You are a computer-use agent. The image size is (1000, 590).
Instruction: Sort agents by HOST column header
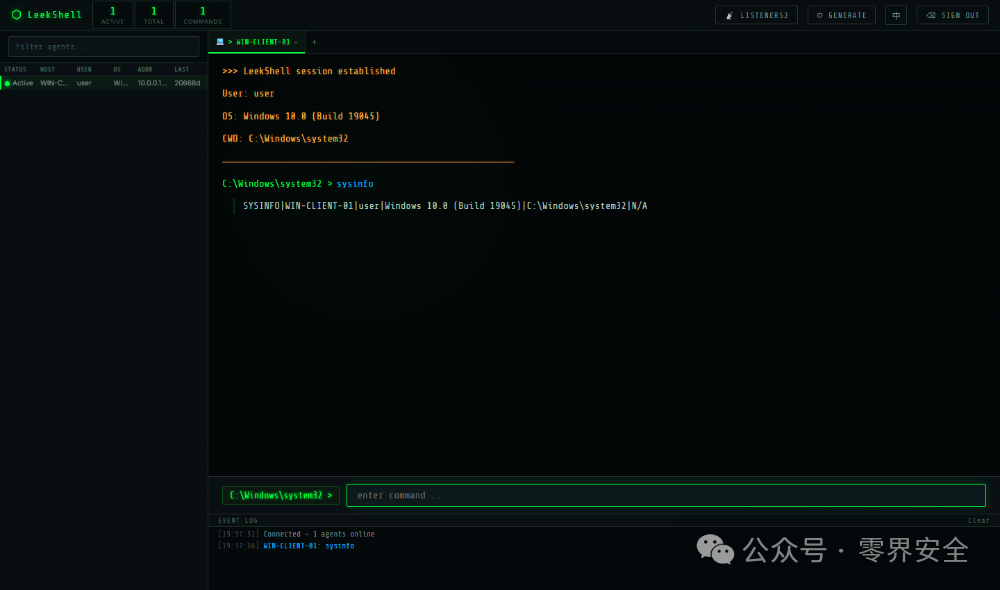[47, 70]
